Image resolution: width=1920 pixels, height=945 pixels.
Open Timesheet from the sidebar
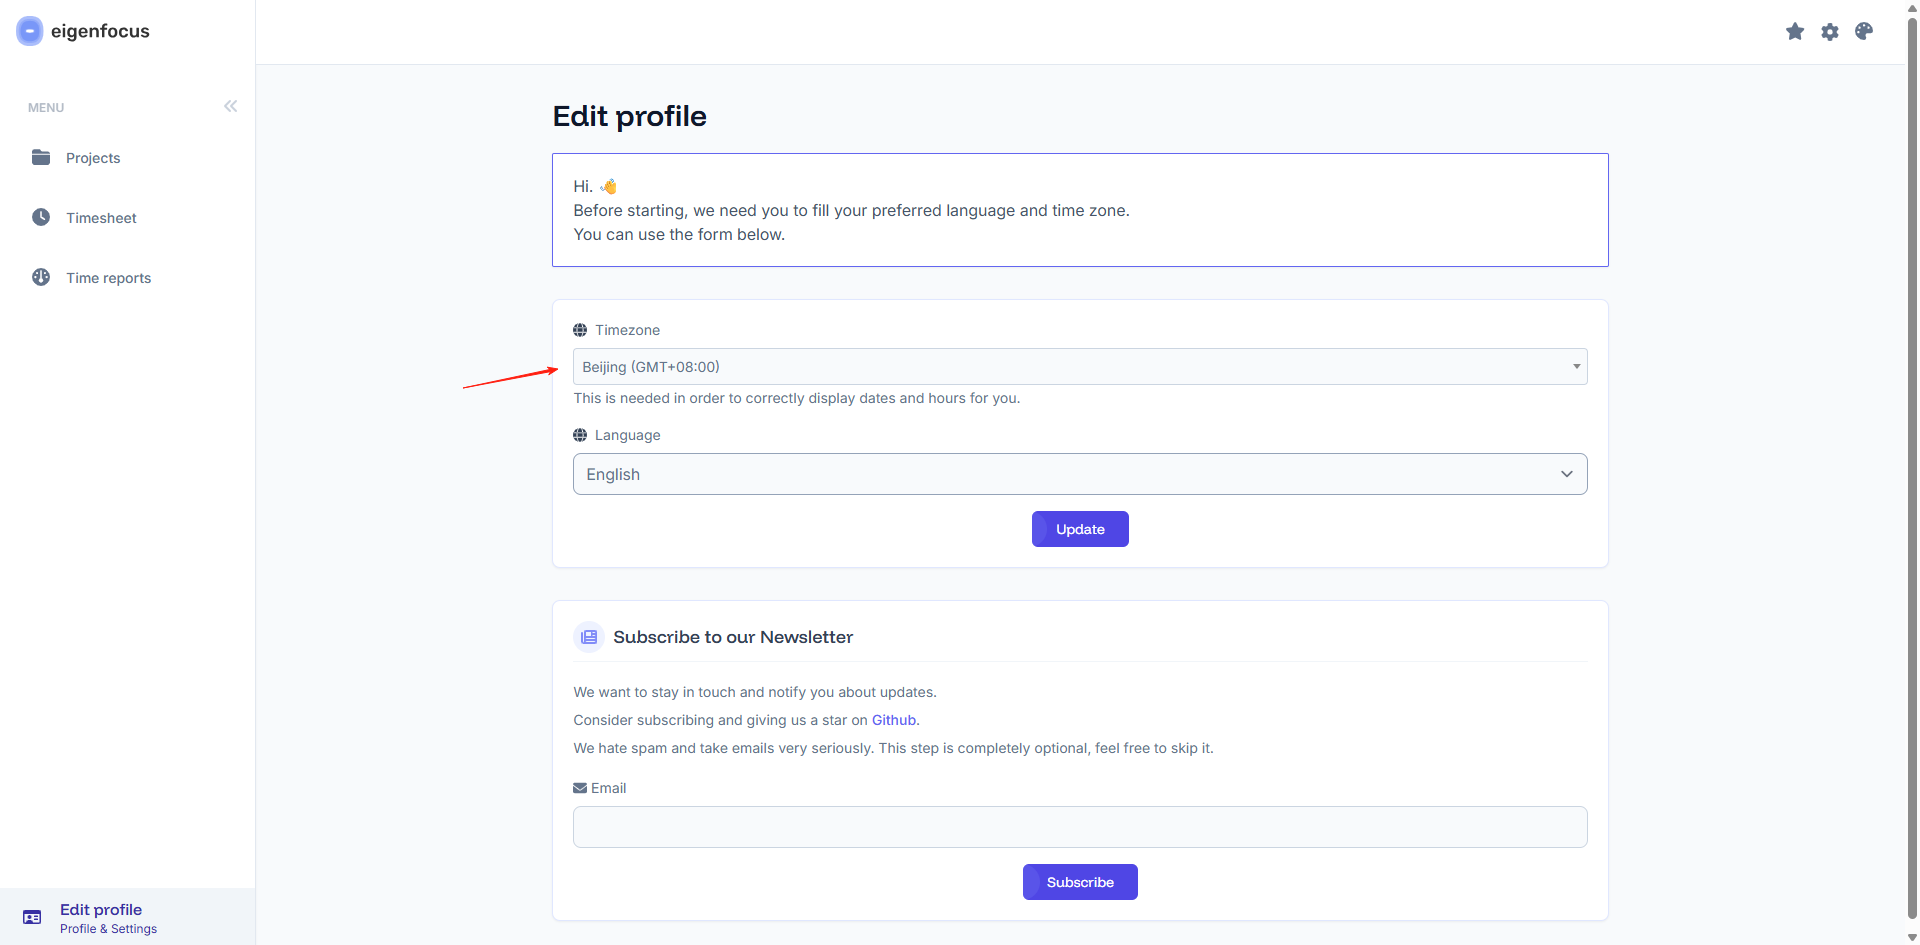[101, 218]
